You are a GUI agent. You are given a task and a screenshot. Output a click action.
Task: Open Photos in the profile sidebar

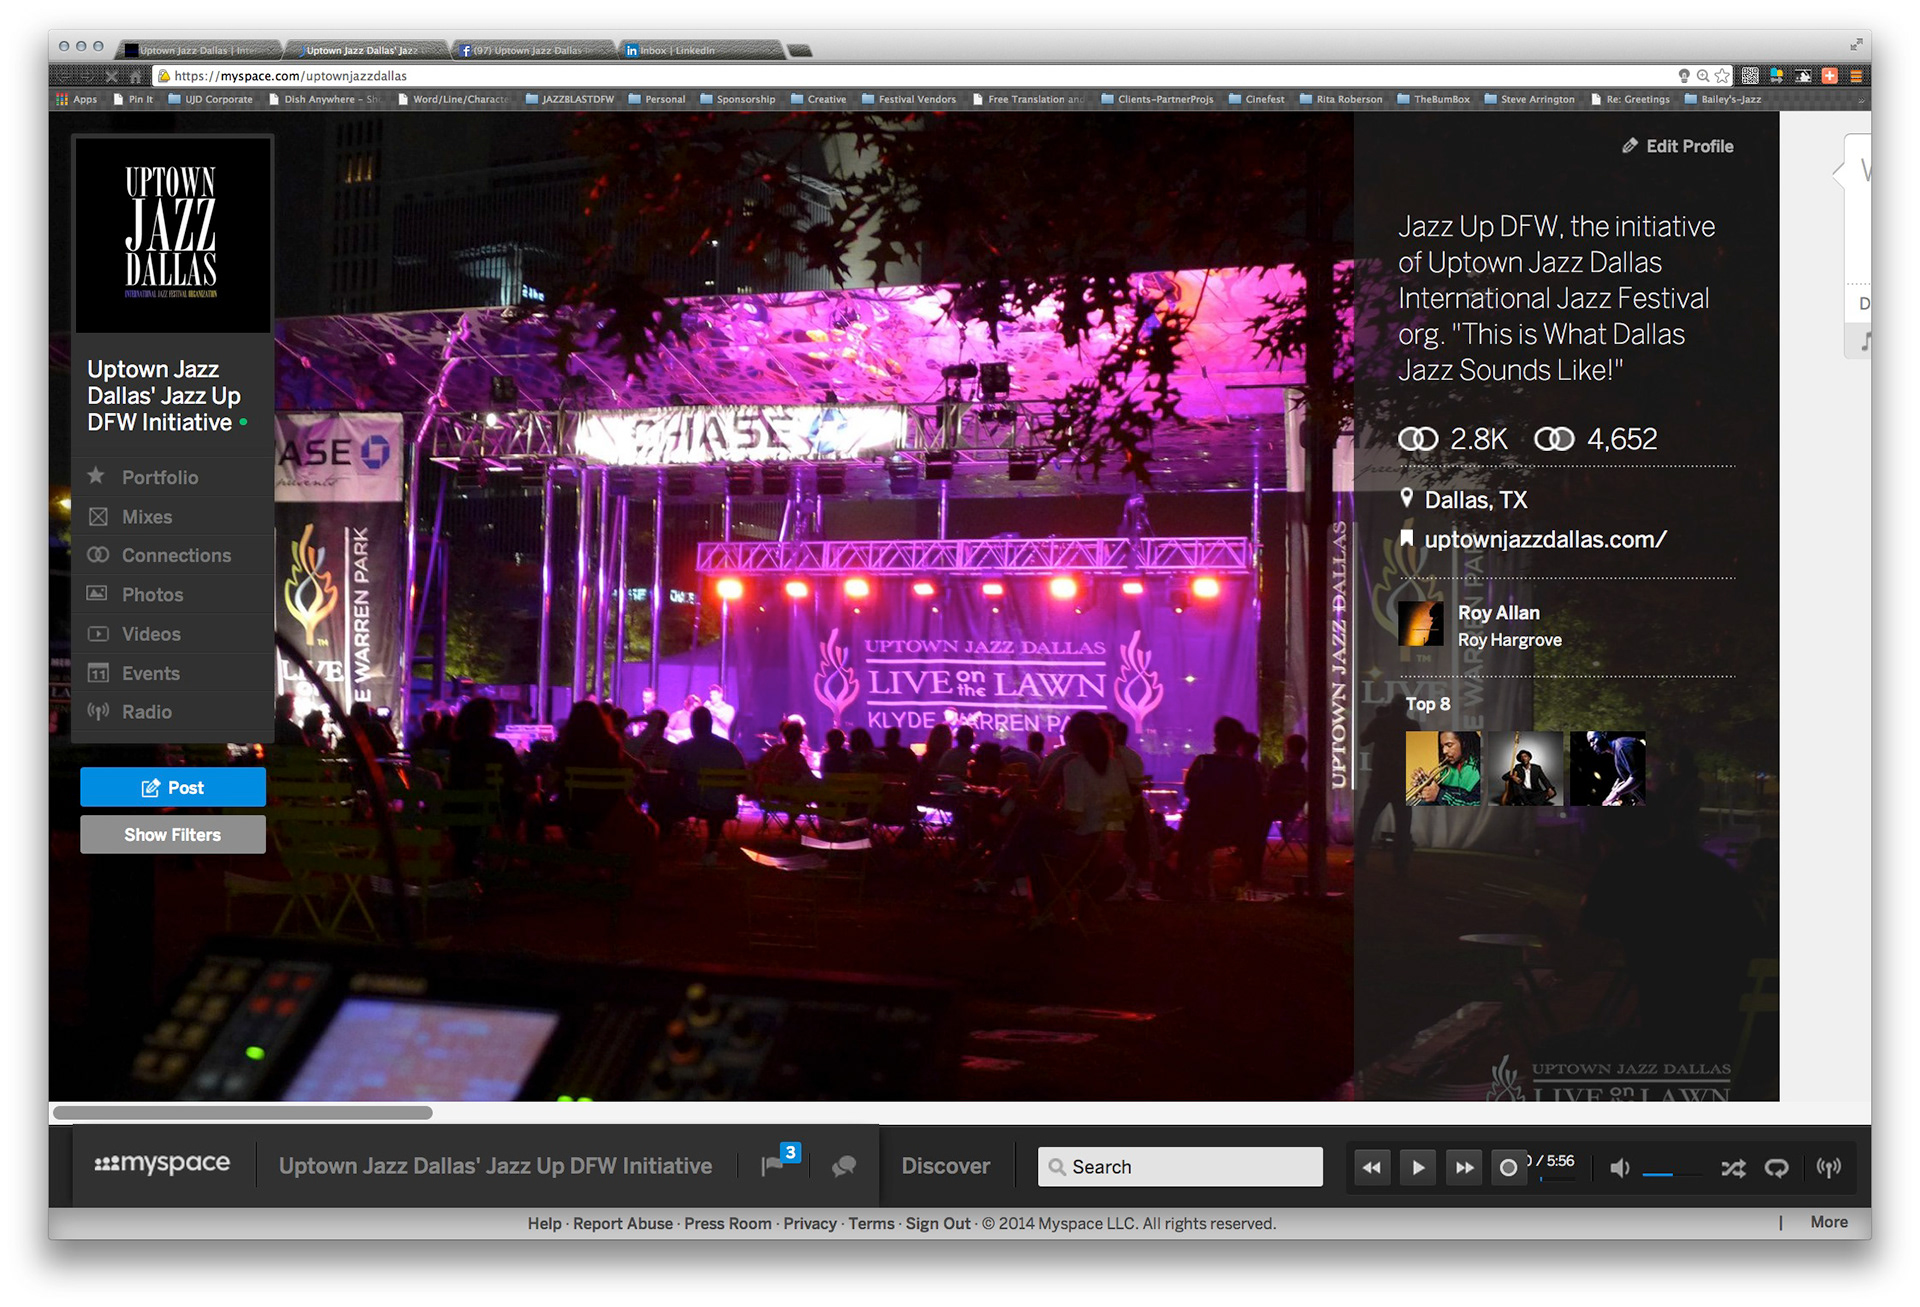point(172,594)
